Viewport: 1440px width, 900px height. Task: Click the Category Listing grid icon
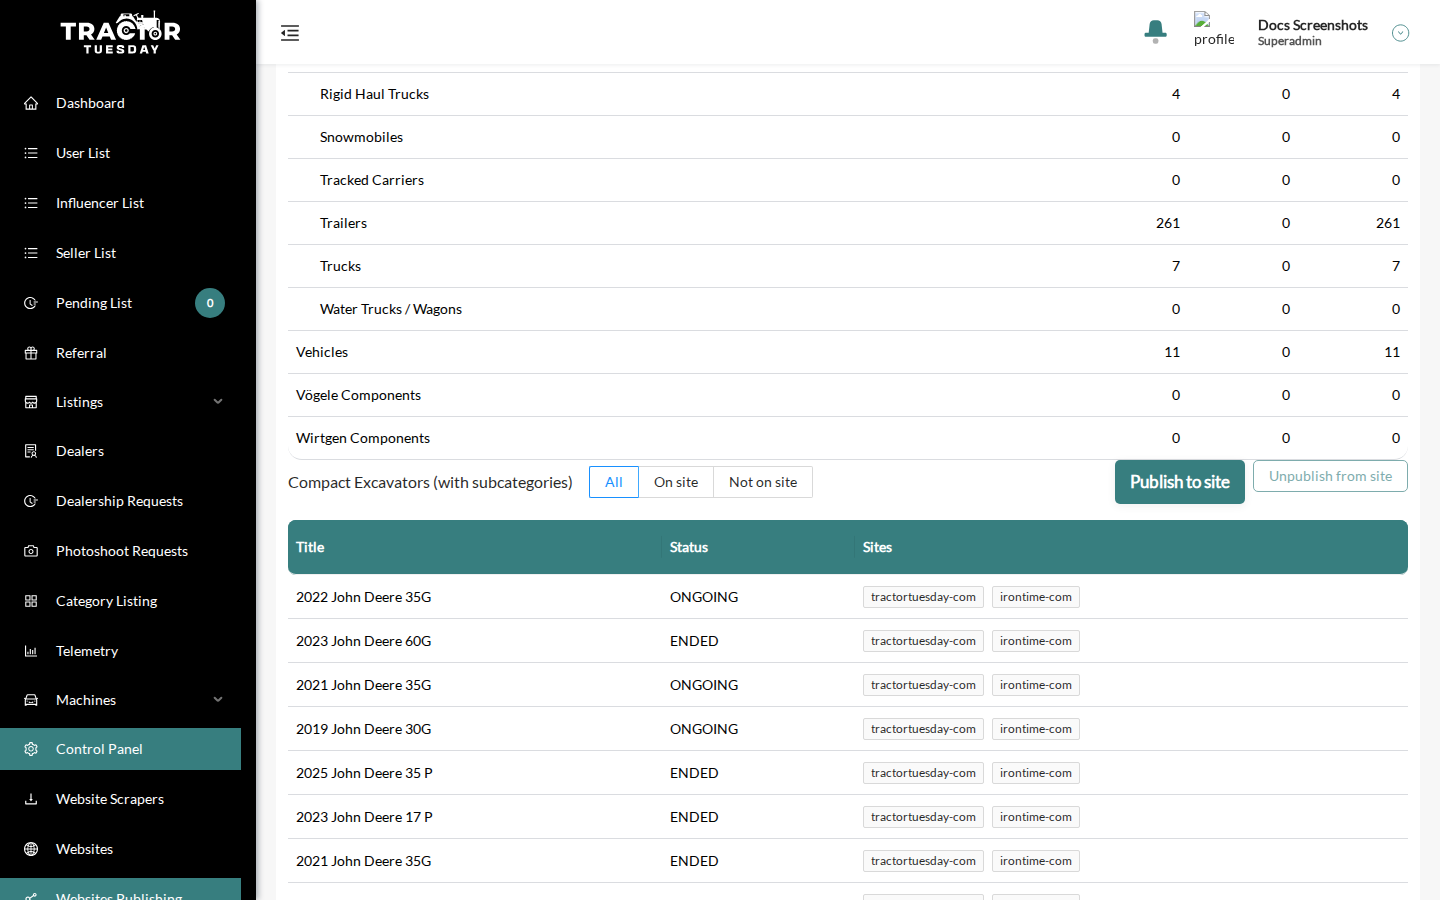[31, 601]
